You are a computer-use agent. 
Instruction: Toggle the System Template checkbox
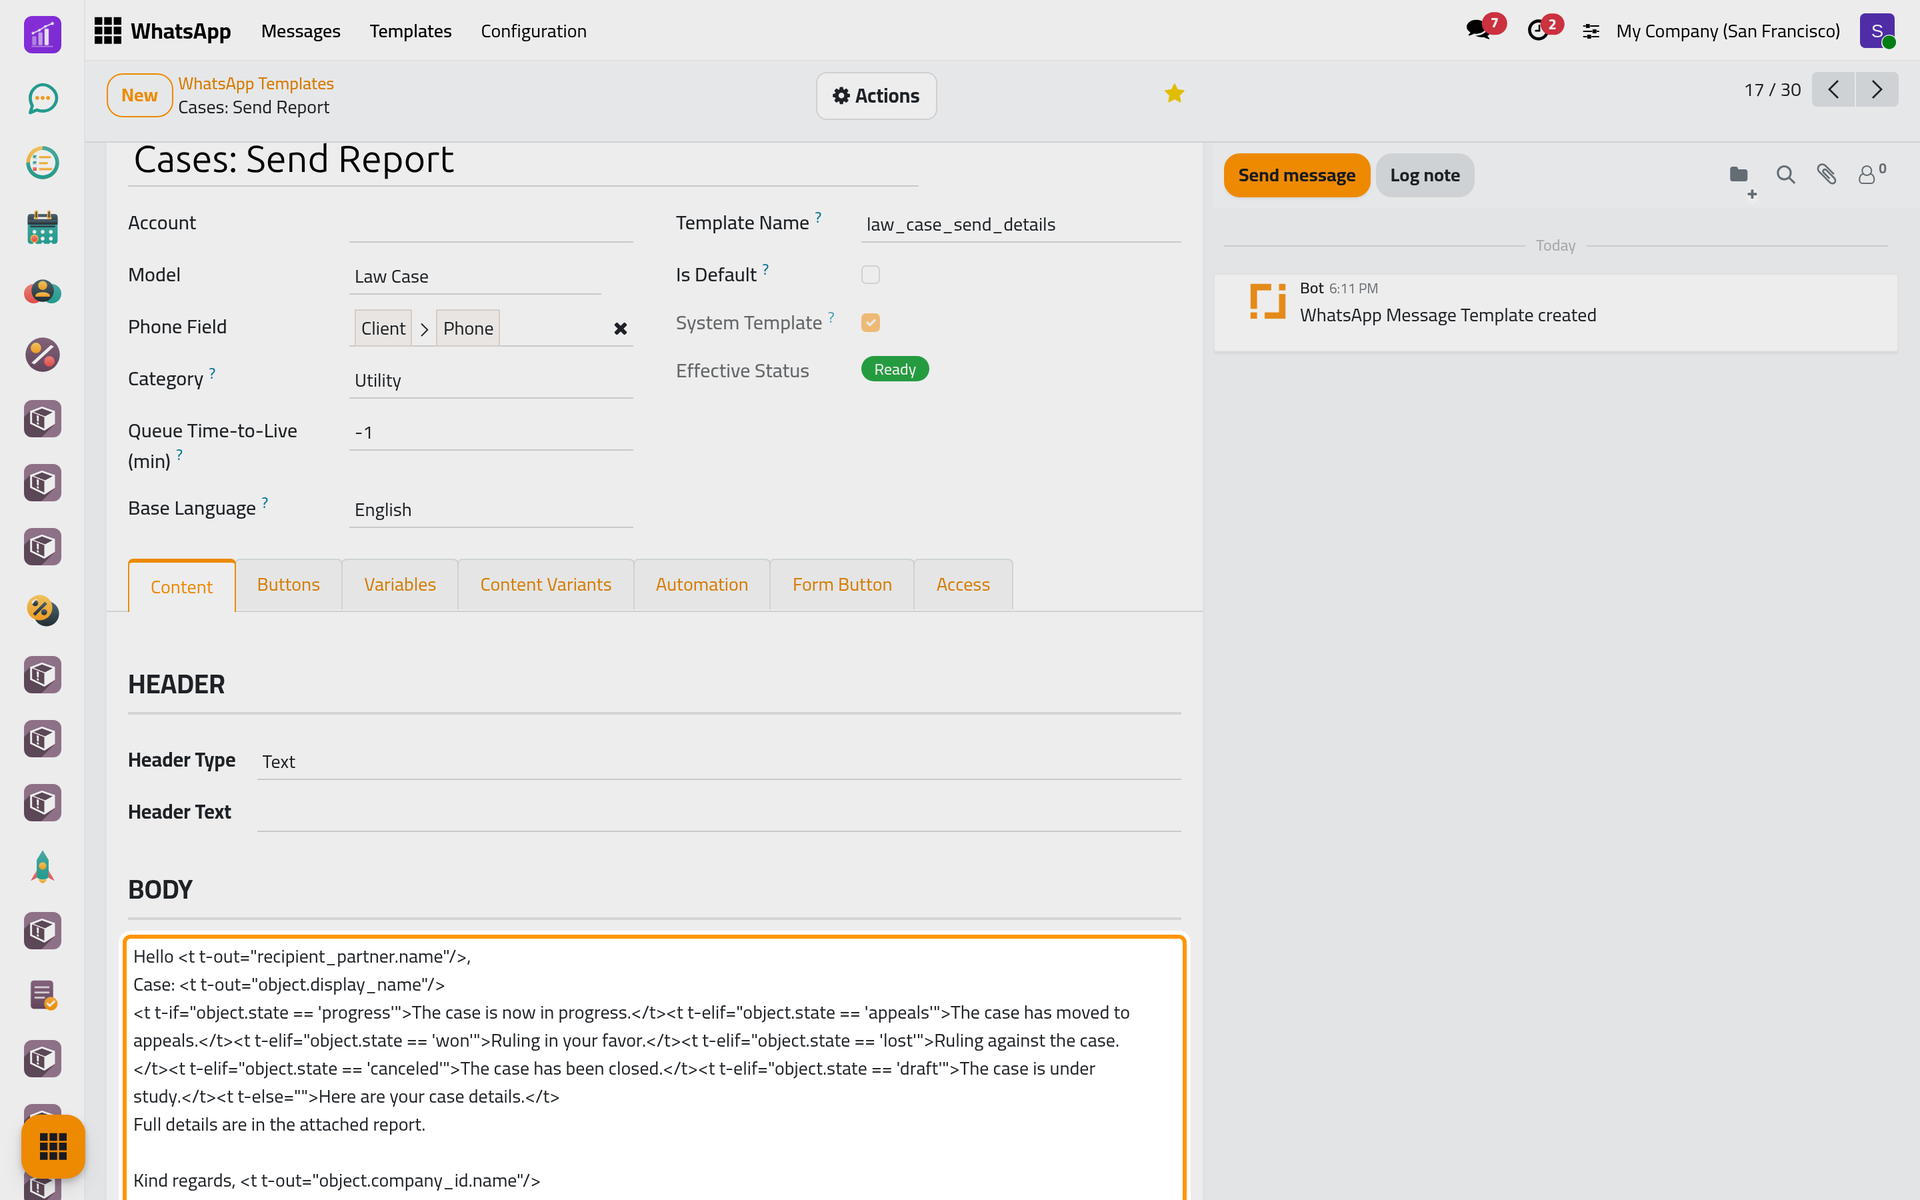point(870,323)
